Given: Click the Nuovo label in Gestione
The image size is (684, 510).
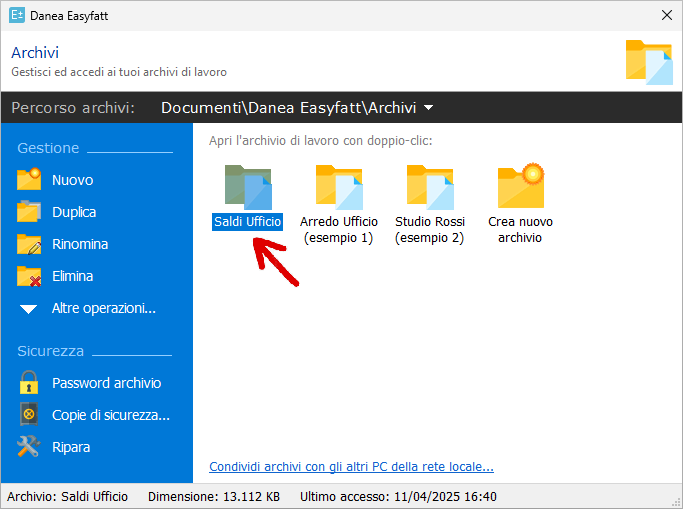Looking at the screenshot, I should tap(72, 180).
